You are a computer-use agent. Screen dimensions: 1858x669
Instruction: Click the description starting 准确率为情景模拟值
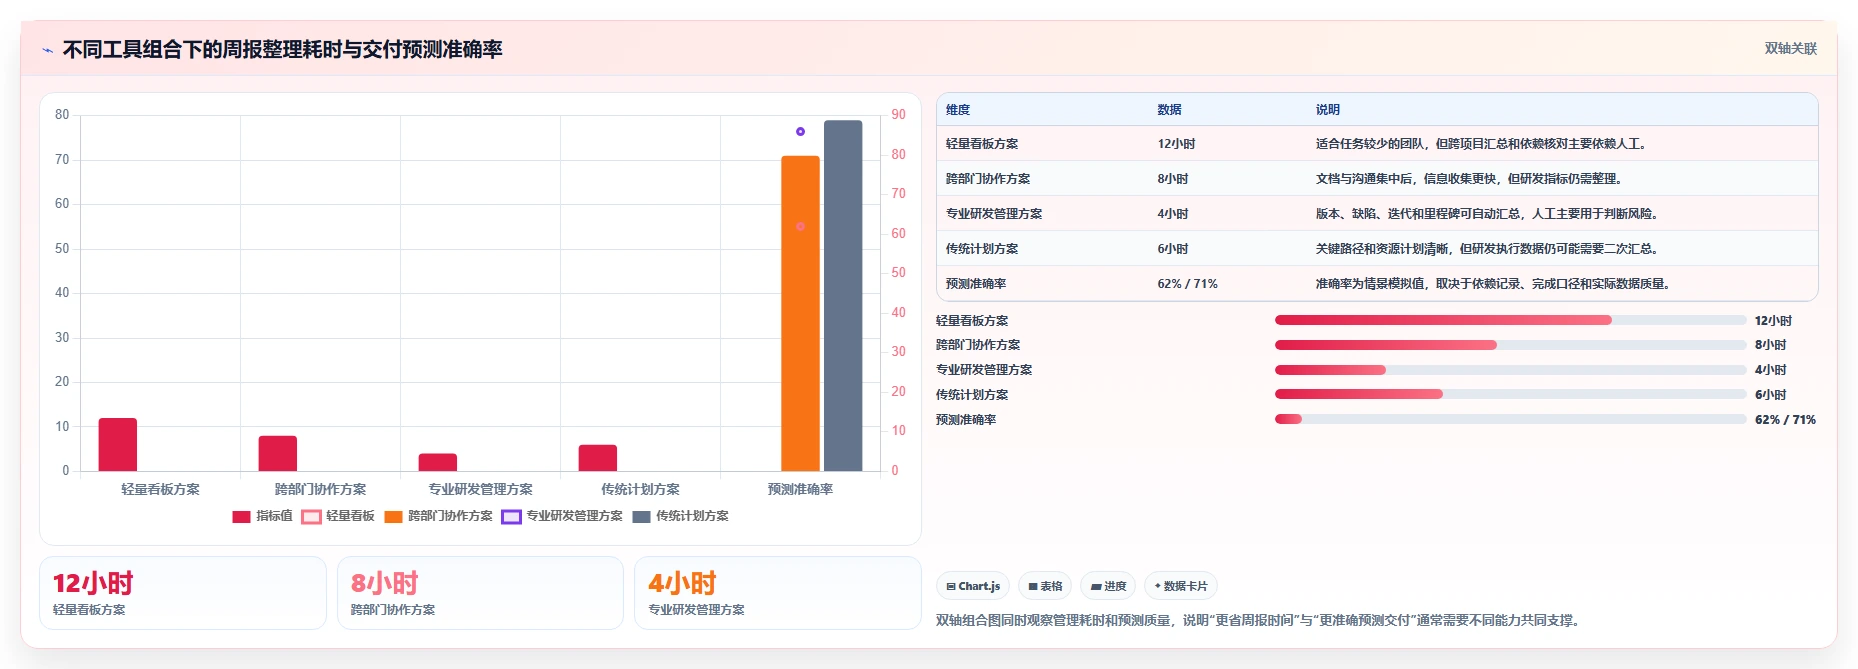(x=1493, y=284)
